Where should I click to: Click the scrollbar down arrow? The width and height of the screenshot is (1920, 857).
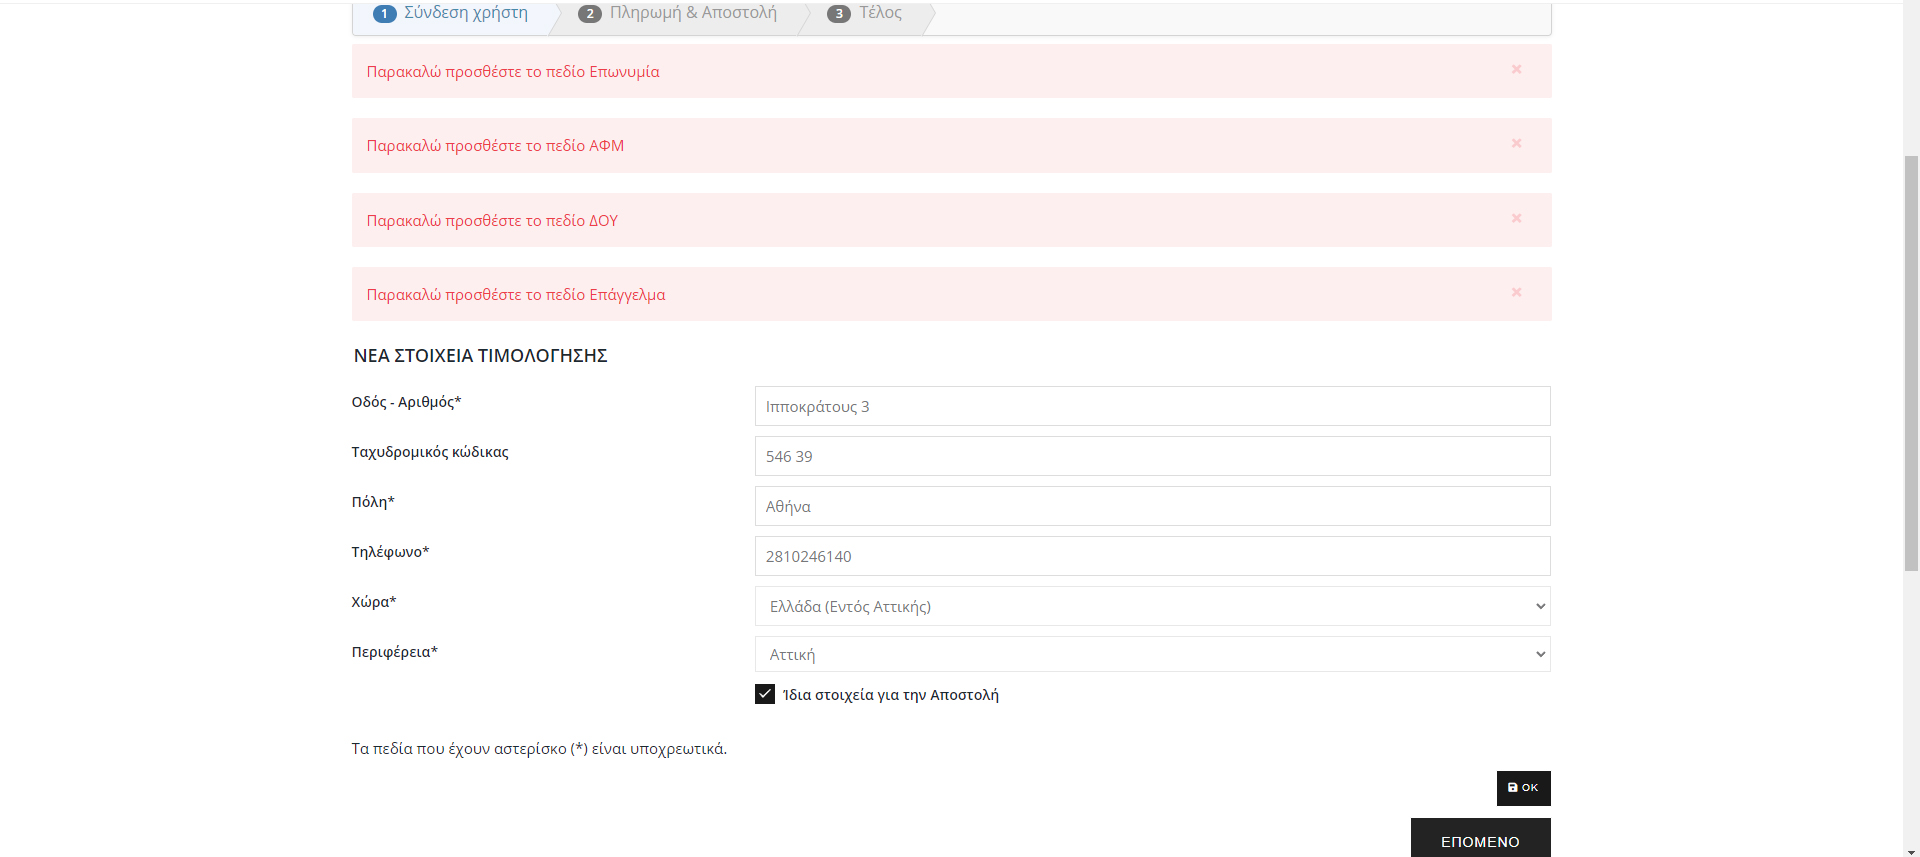click(1911, 851)
